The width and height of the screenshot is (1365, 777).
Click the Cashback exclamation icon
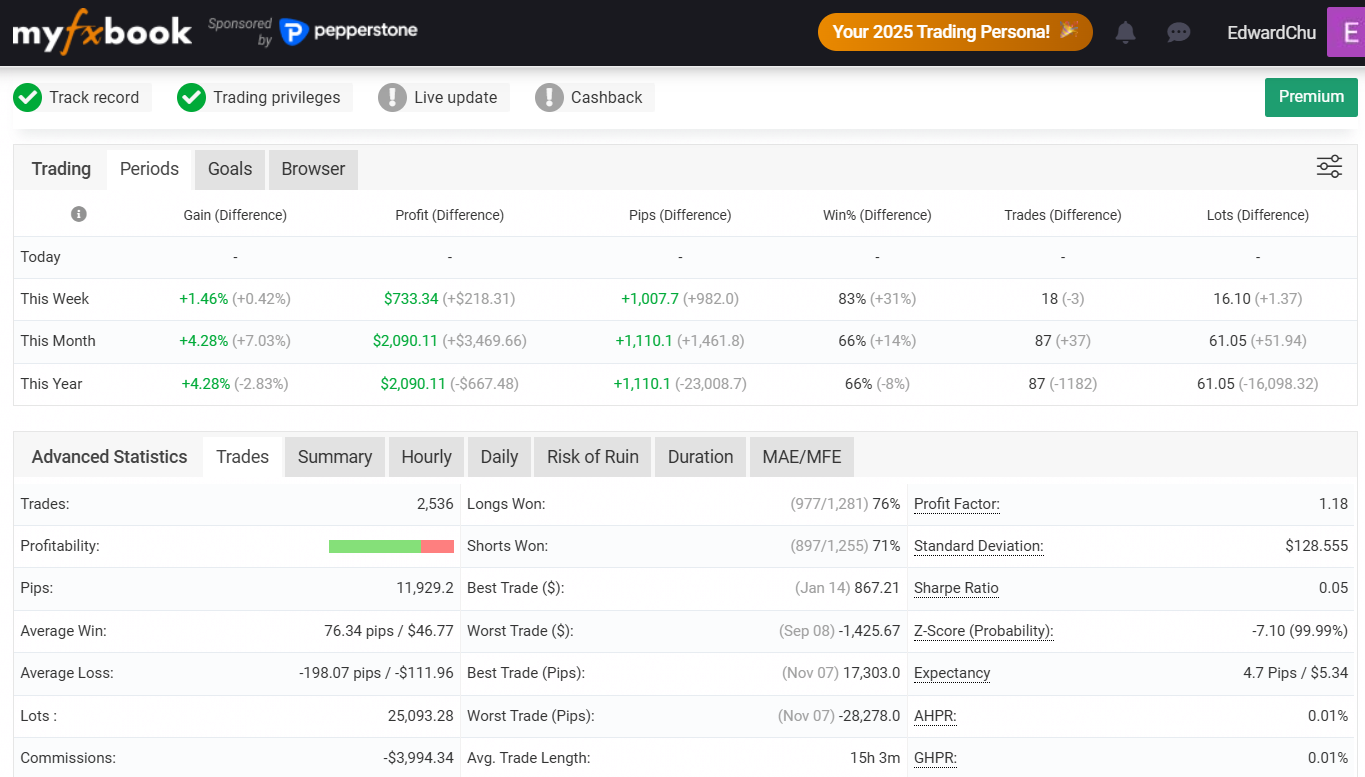pos(549,97)
